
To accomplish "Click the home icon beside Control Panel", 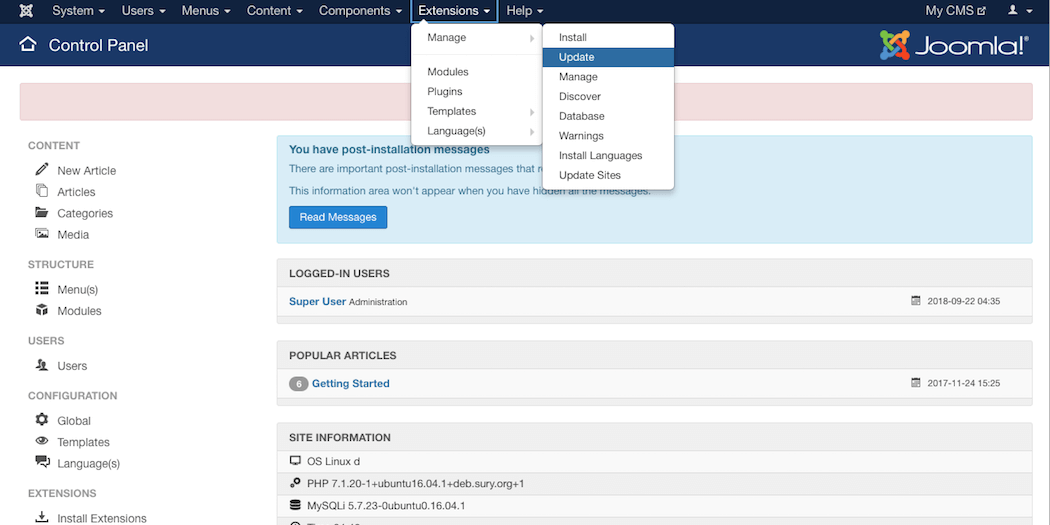I will point(28,45).
